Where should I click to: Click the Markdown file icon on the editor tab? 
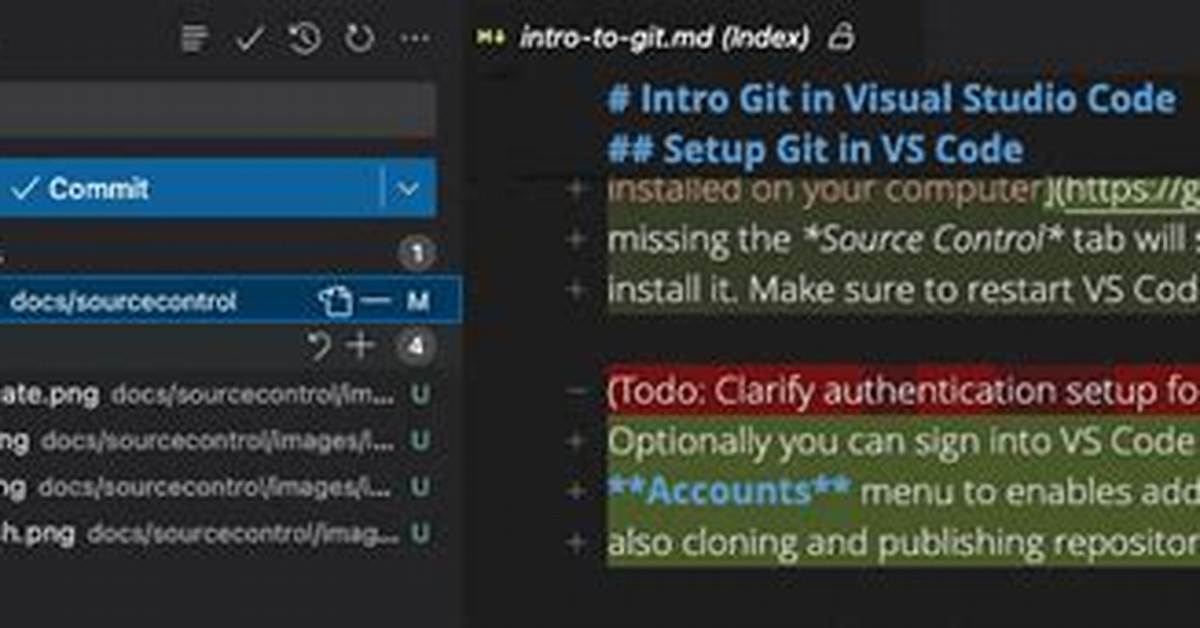[x=491, y=38]
